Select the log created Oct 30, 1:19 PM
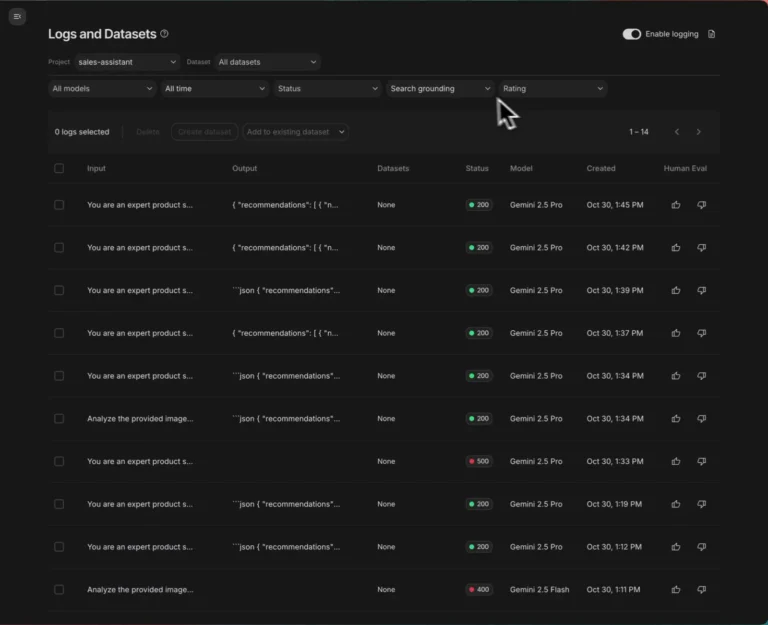 59,504
